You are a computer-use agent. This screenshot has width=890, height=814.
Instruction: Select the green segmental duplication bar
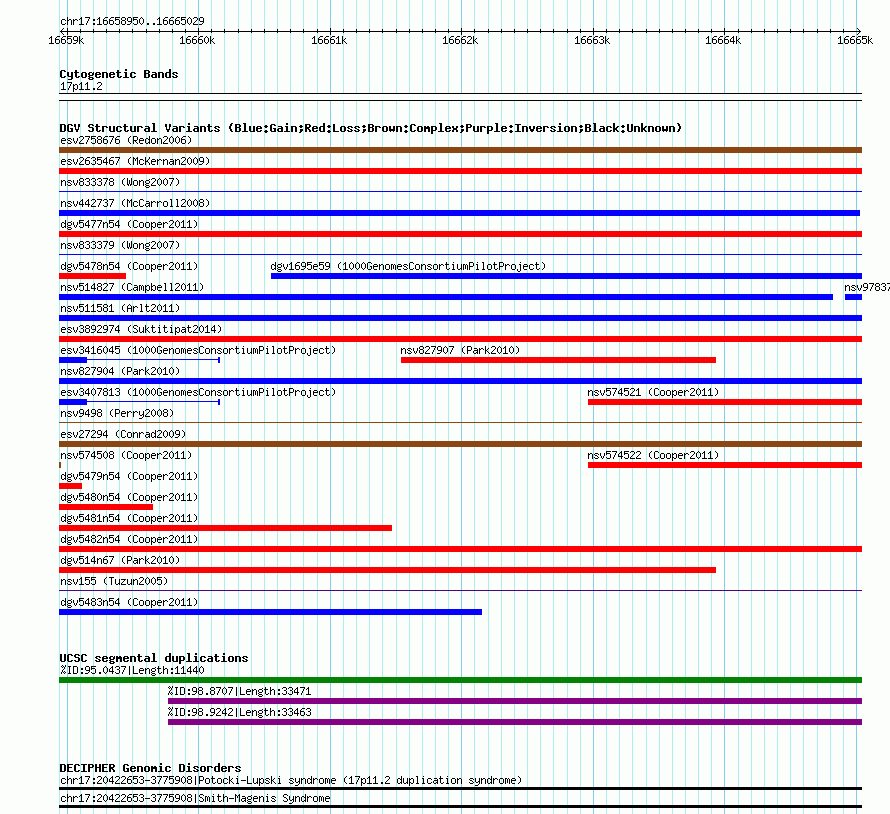(x=460, y=680)
